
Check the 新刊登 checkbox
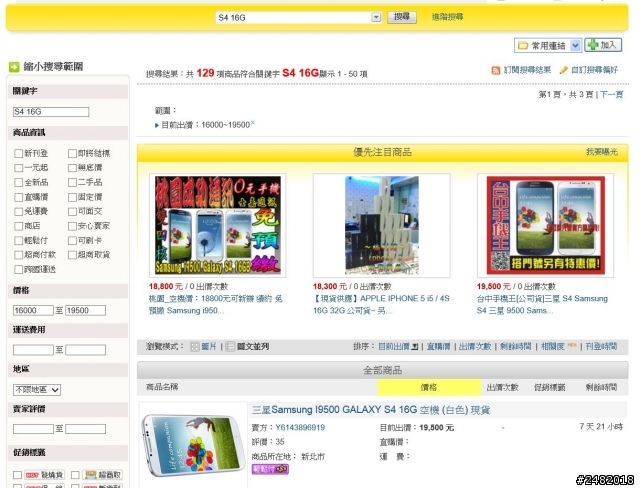coord(18,153)
